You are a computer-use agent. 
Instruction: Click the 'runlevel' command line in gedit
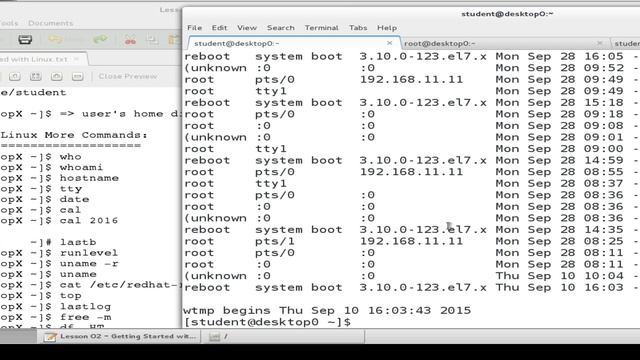(59, 253)
